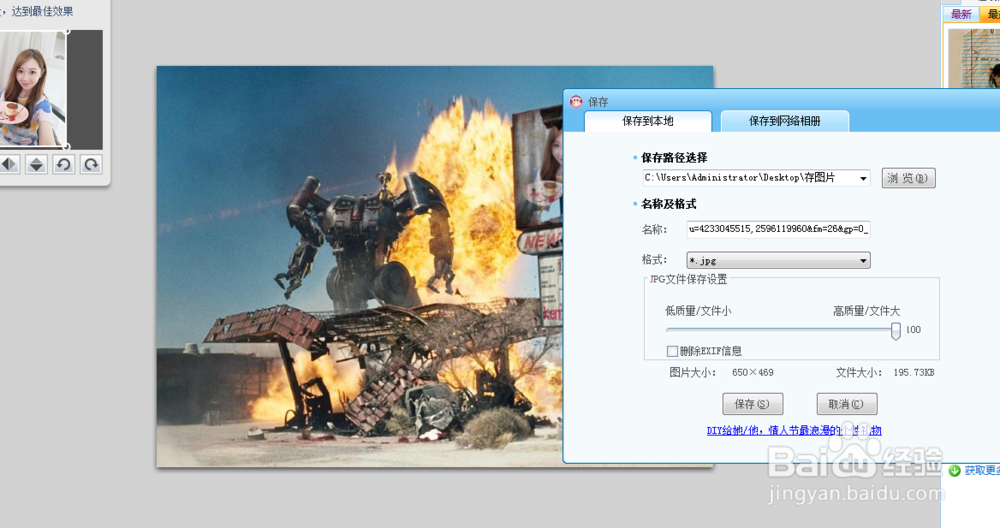Click the flip horizontal icon

click(x=8, y=165)
